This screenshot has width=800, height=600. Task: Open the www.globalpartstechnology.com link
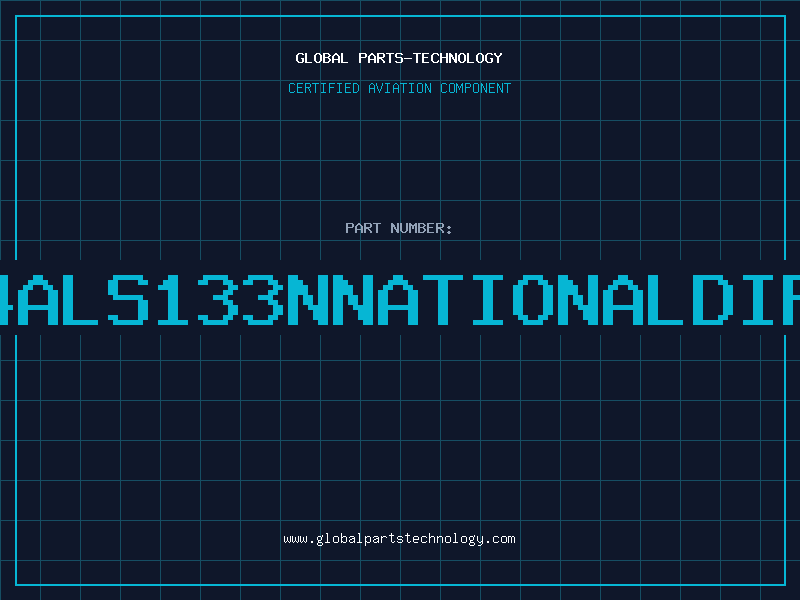[x=399, y=539]
